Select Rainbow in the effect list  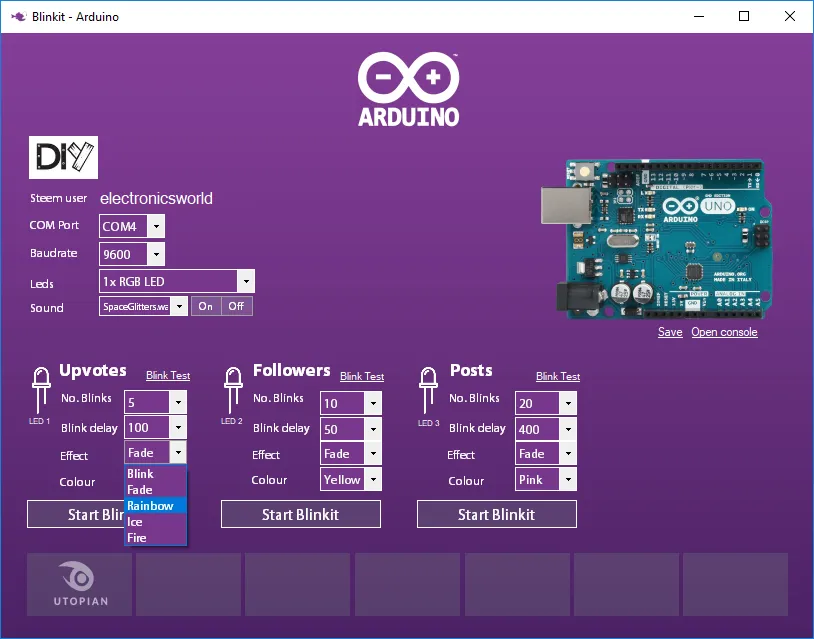point(156,506)
